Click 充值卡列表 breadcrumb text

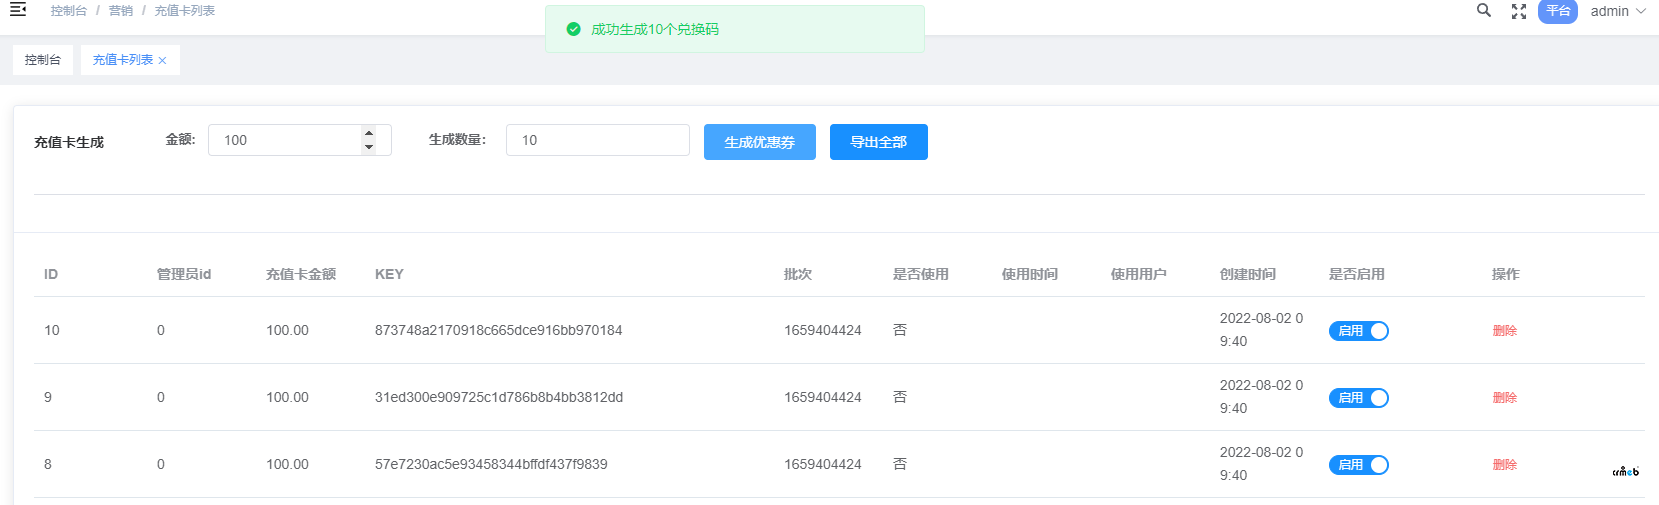tap(185, 10)
